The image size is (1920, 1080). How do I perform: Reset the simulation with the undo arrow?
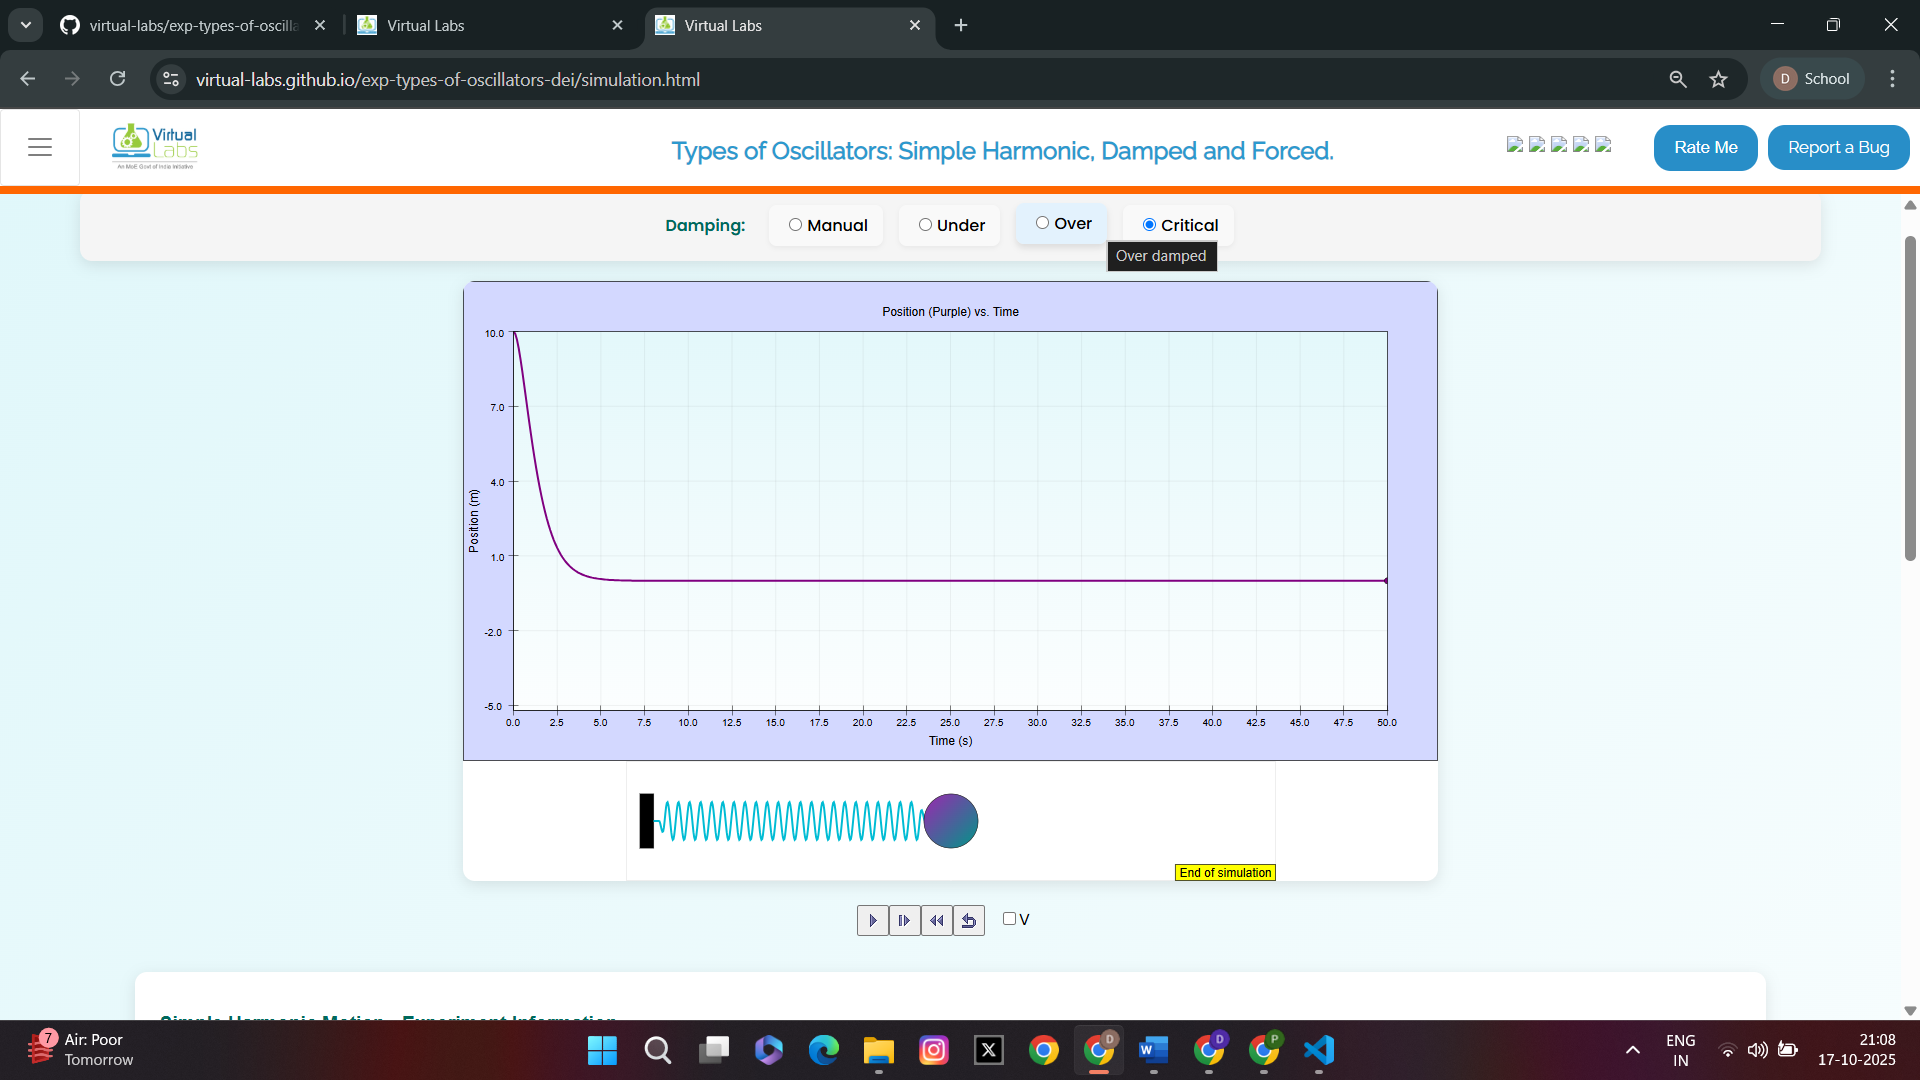(968, 920)
